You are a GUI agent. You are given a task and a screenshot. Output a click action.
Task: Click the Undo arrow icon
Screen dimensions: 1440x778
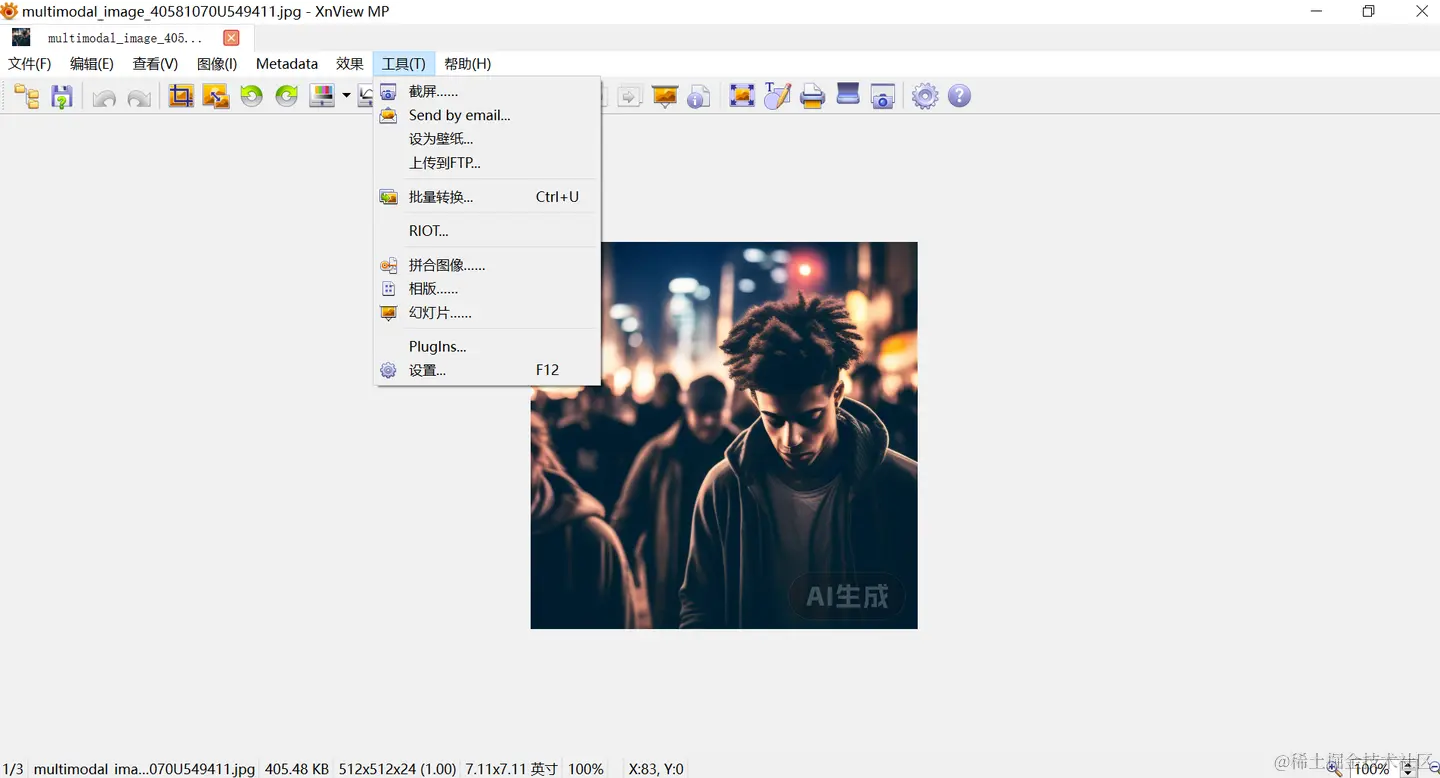tap(104, 97)
